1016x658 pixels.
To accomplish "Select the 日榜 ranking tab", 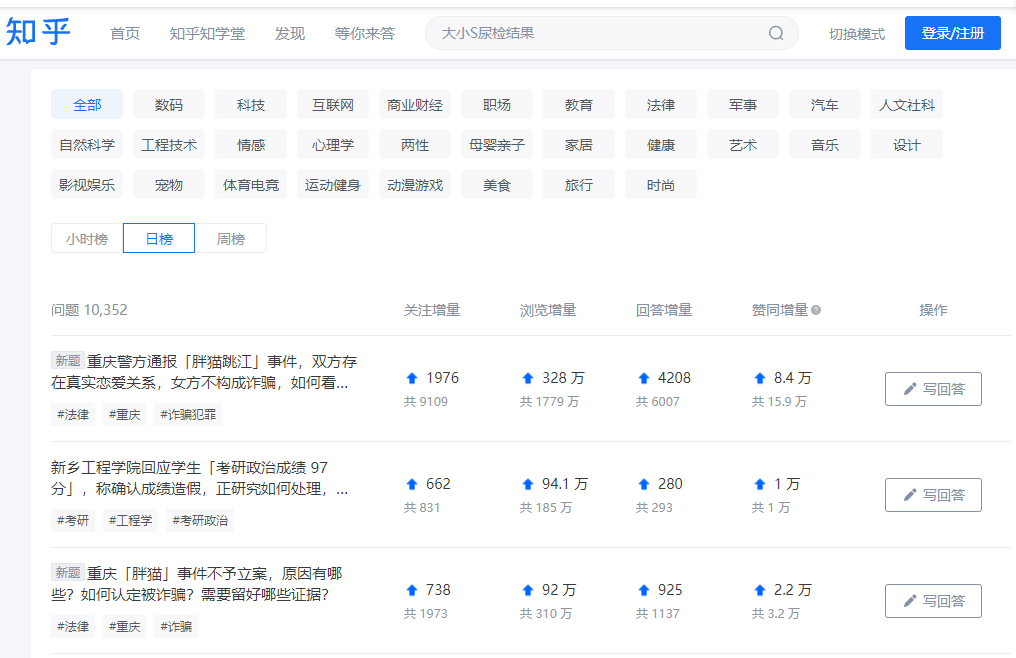I will click(x=159, y=239).
